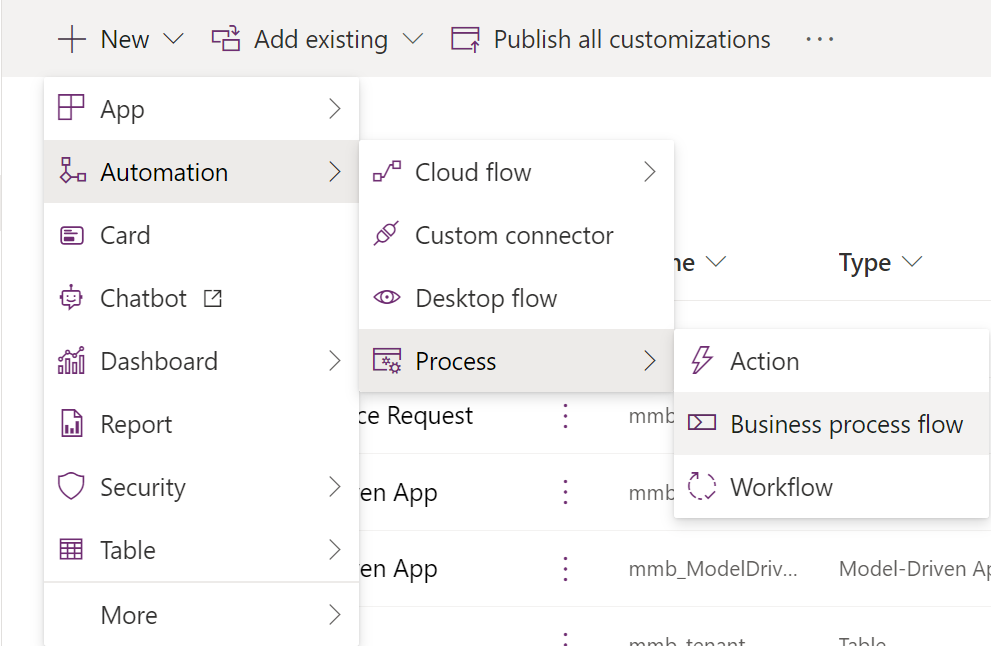Open the Type column sort dropdown
Image resolution: width=991 pixels, height=646 pixels.
tap(912, 261)
